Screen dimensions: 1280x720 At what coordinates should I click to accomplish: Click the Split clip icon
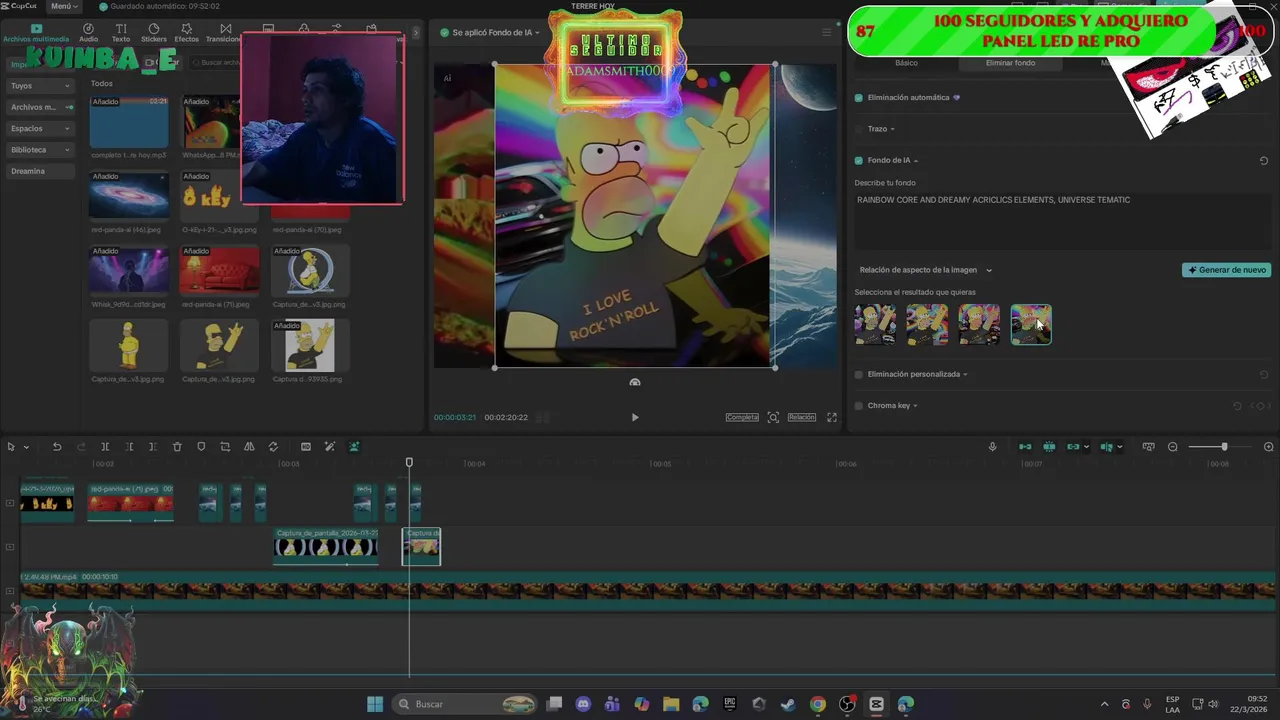point(104,447)
